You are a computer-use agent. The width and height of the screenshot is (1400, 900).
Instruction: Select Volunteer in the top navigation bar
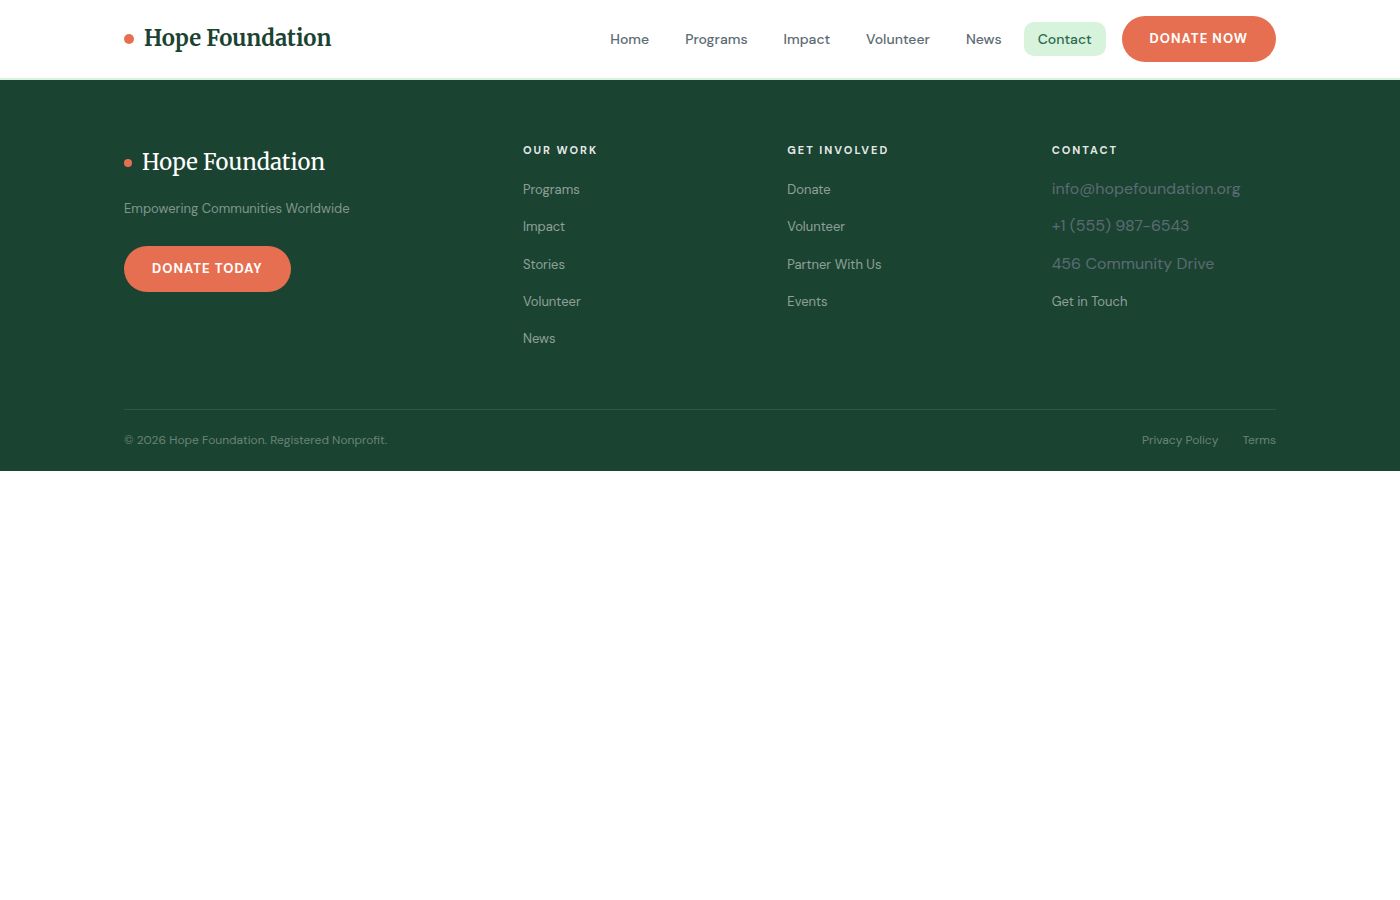[898, 39]
